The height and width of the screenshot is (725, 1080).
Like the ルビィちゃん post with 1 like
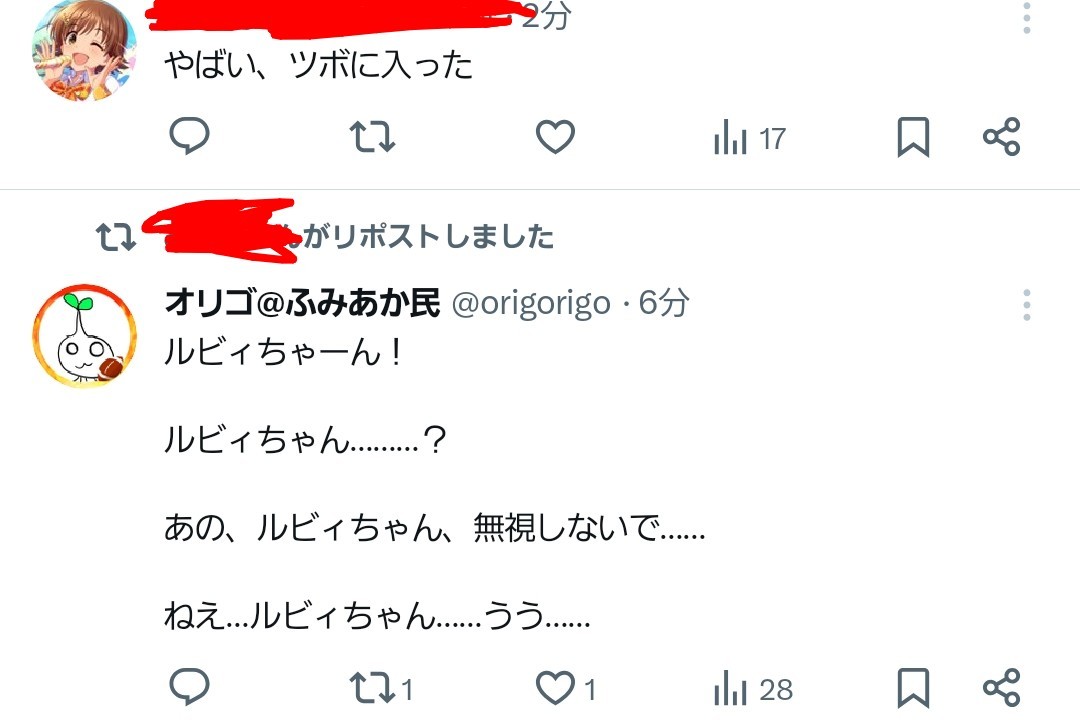[x=565, y=688]
